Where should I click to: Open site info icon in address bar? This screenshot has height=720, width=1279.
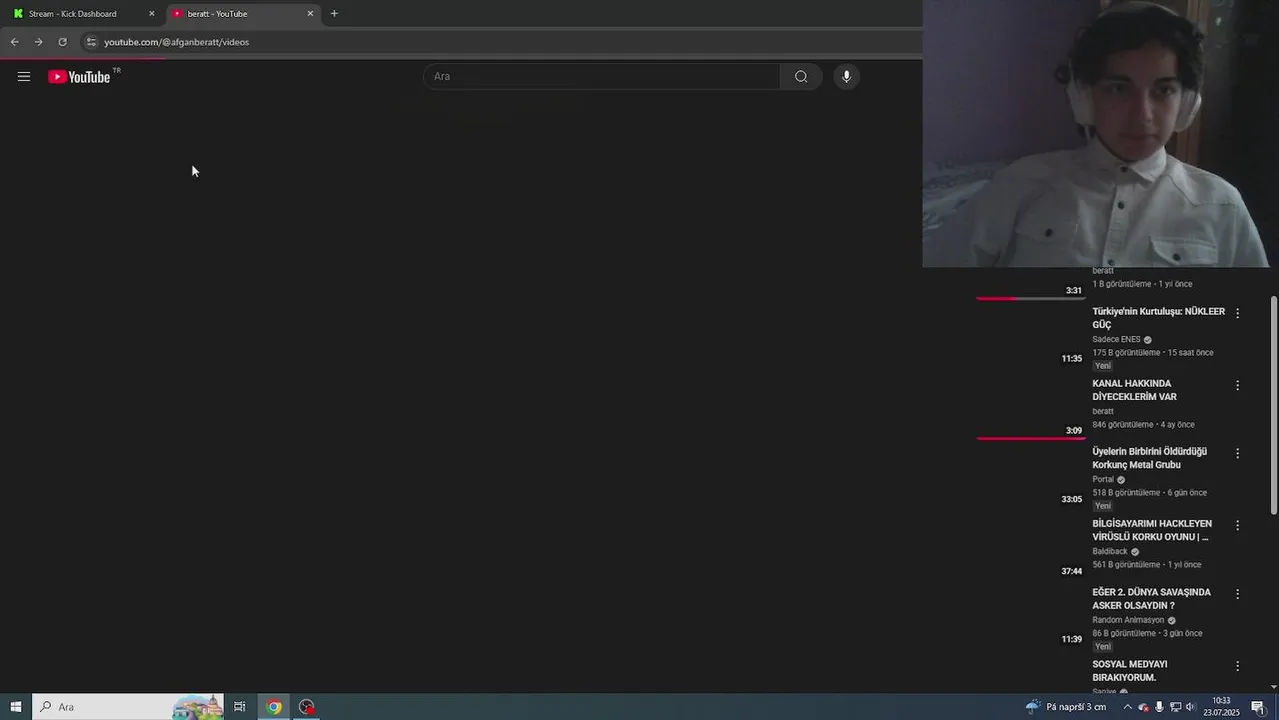coord(91,42)
